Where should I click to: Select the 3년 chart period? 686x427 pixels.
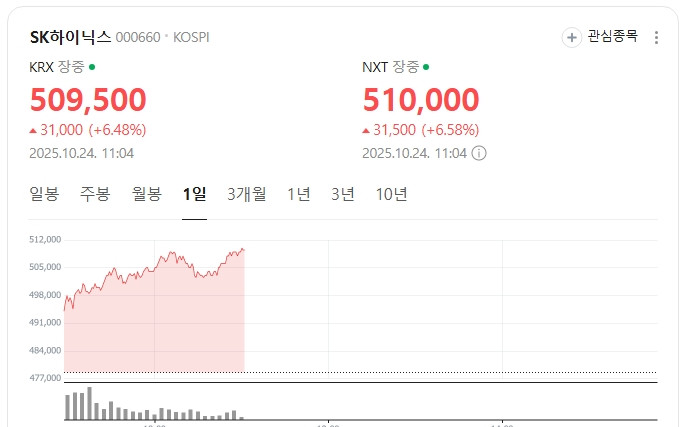coord(343,194)
